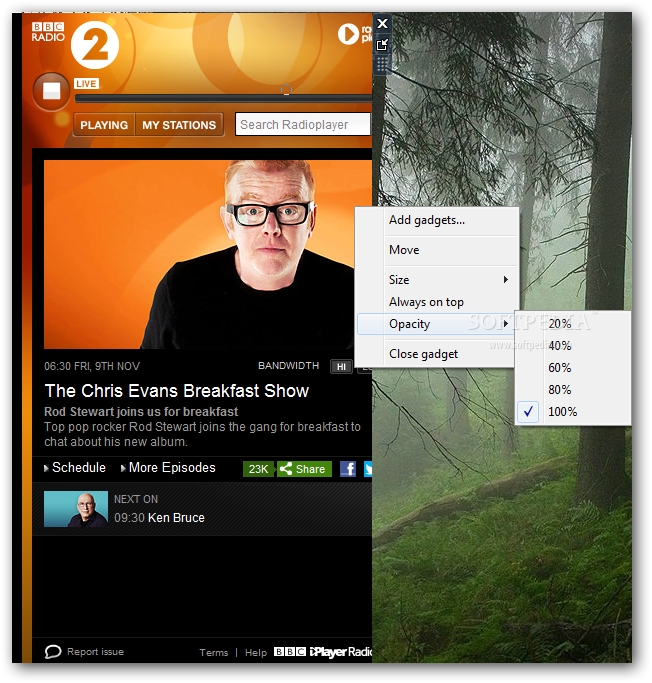The width and height of the screenshot is (652, 683).
Task: Focus the Search Radioplayer field
Action: click(x=303, y=125)
